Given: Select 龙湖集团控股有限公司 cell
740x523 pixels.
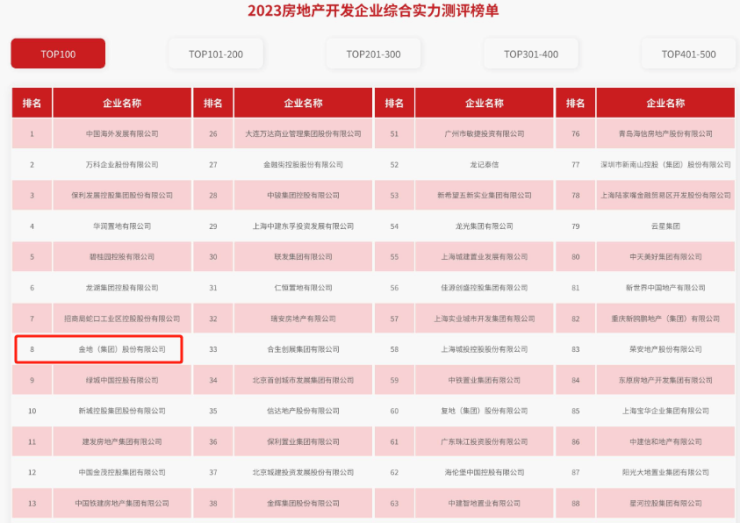Looking at the screenshot, I should [122, 287].
